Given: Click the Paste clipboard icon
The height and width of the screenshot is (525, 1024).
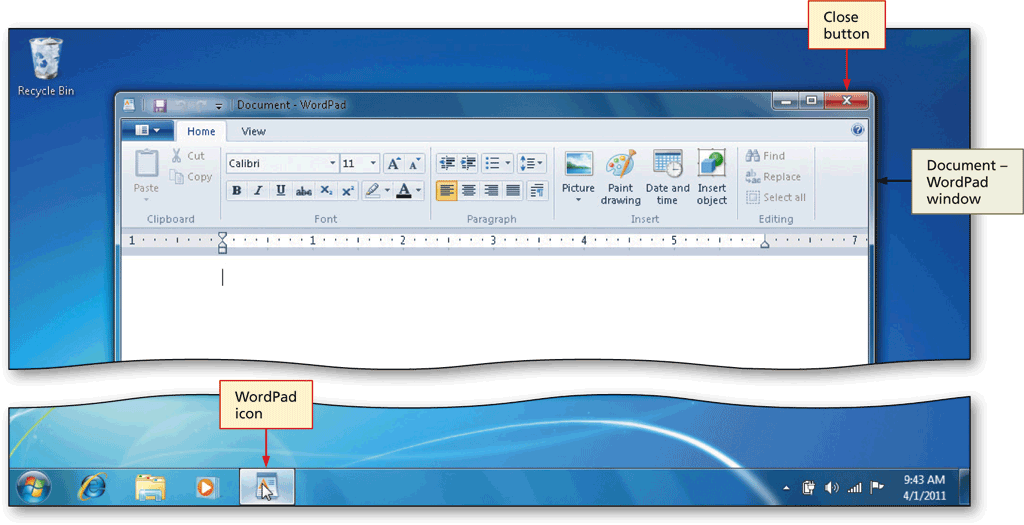Looking at the screenshot, I should (x=146, y=163).
